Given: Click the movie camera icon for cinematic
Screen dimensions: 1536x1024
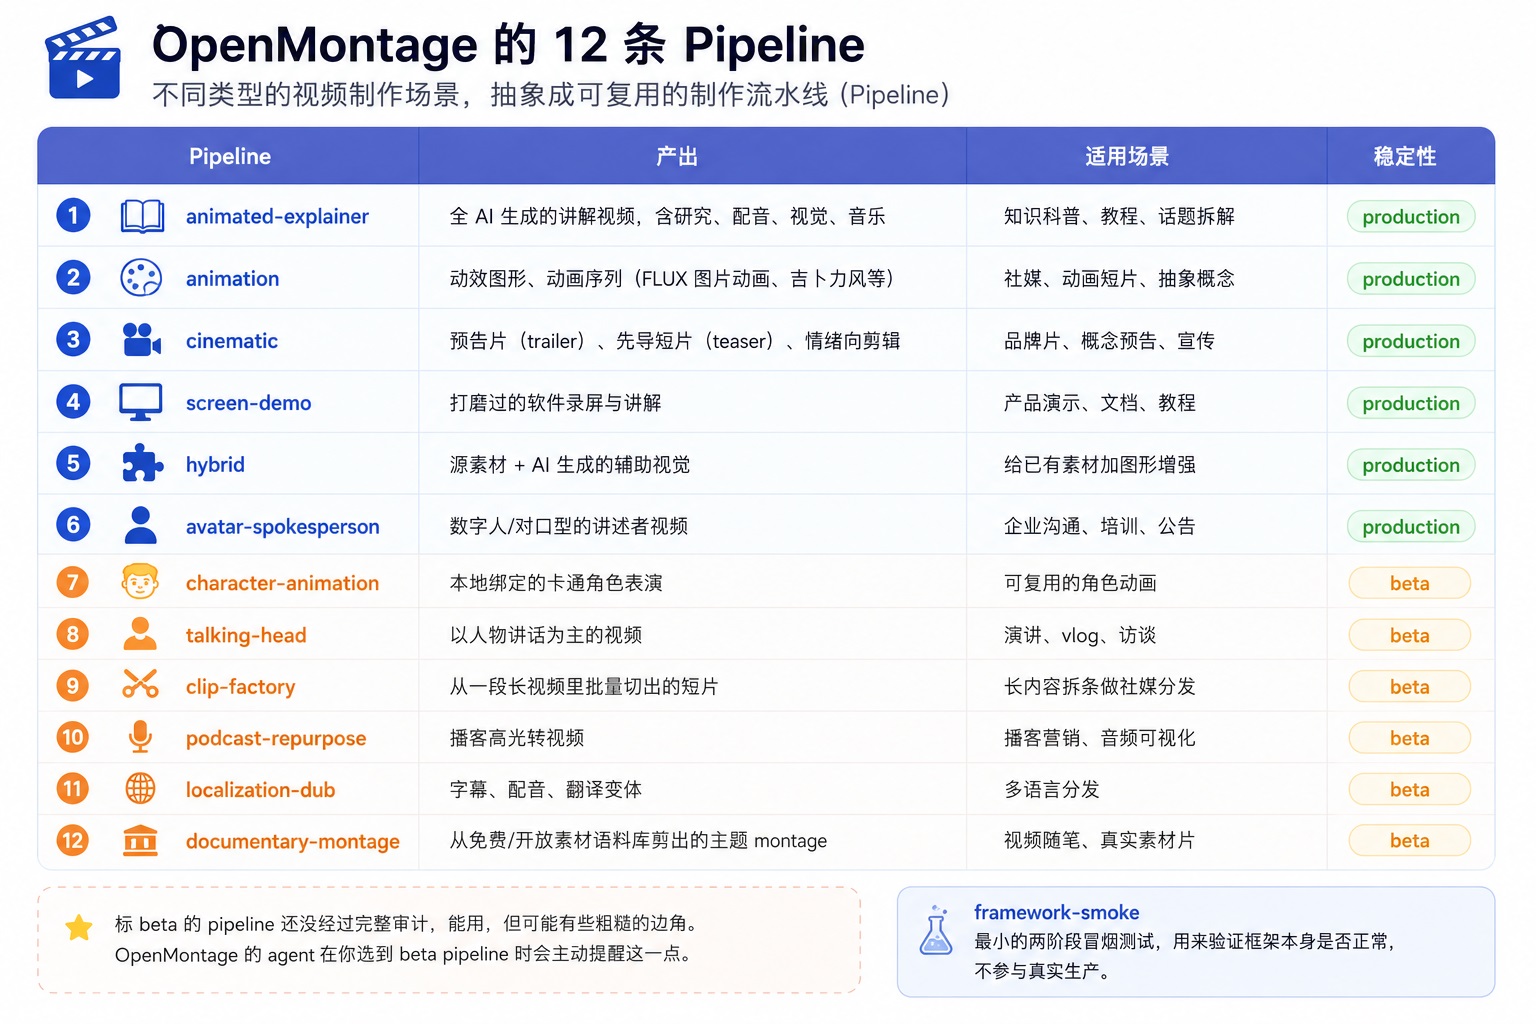Looking at the screenshot, I should [x=141, y=340].
